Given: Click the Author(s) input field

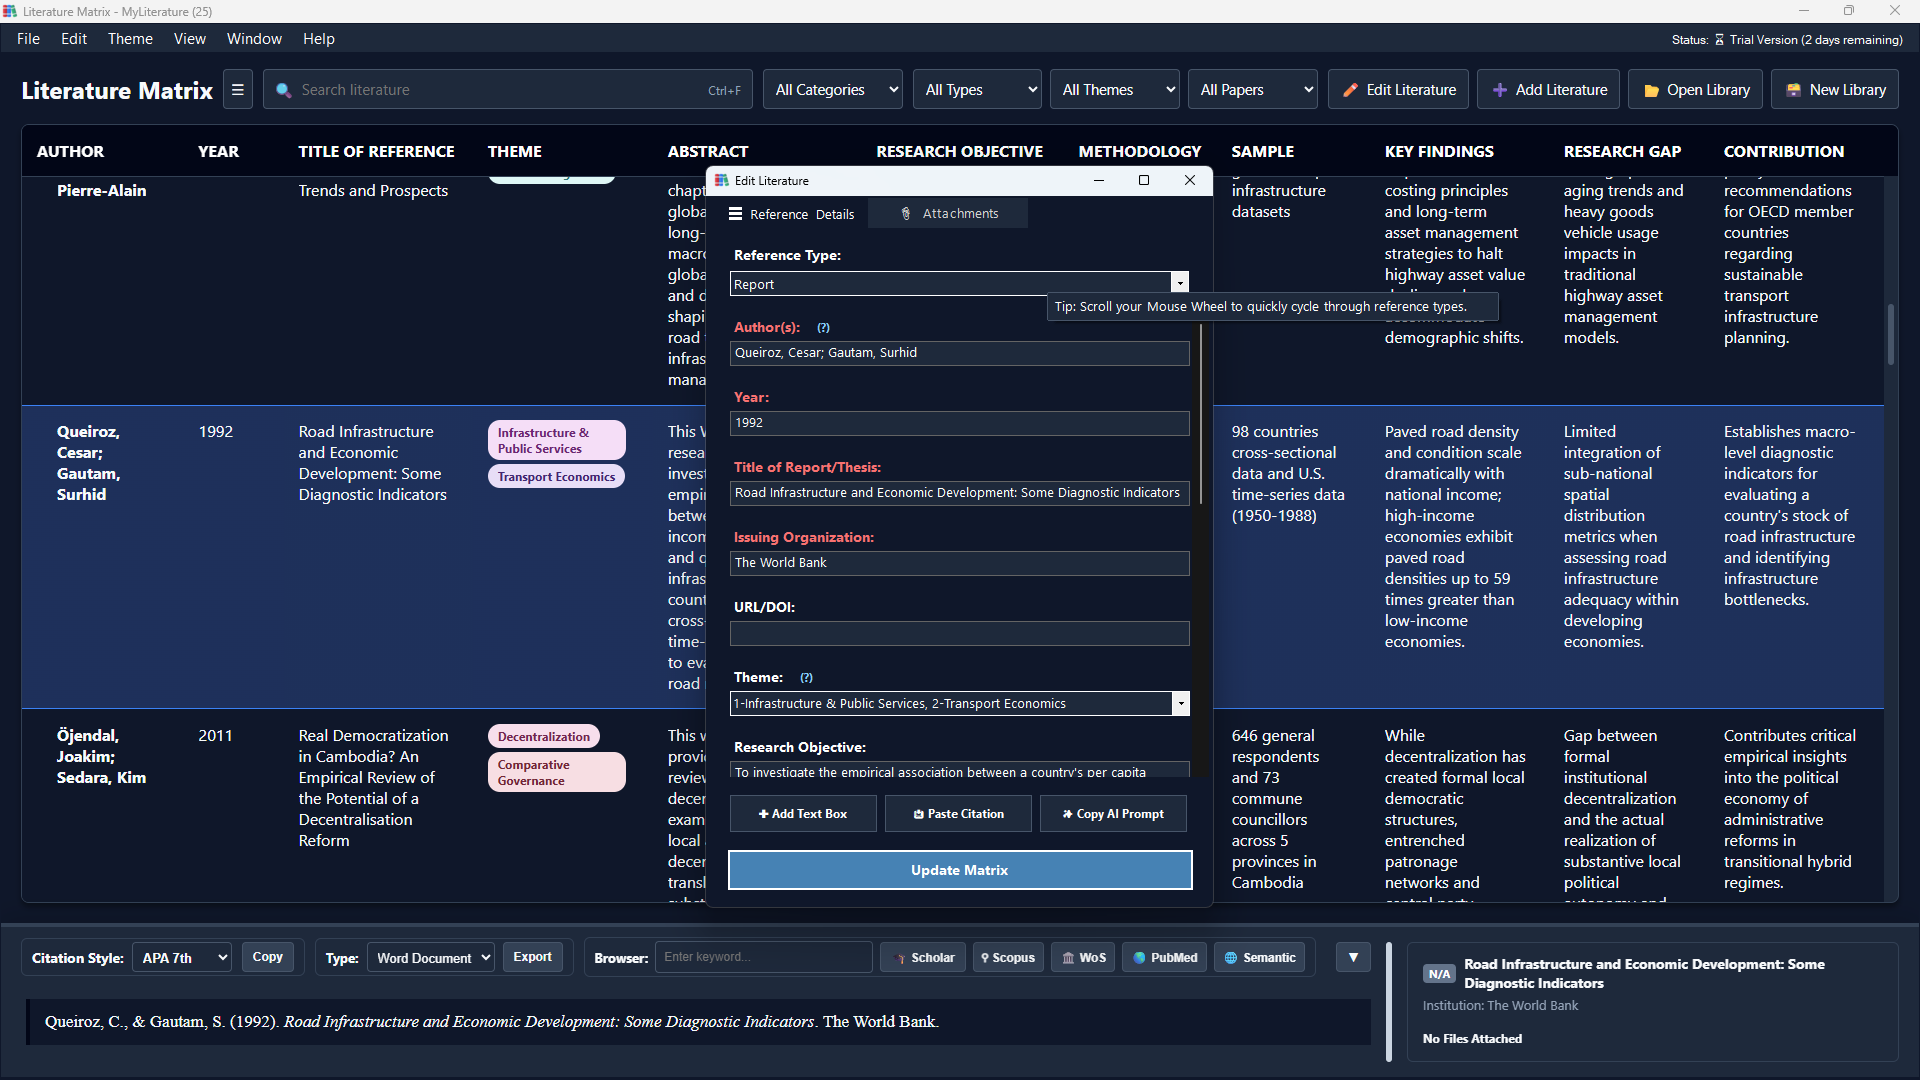Looking at the screenshot, I should point(959,353).
